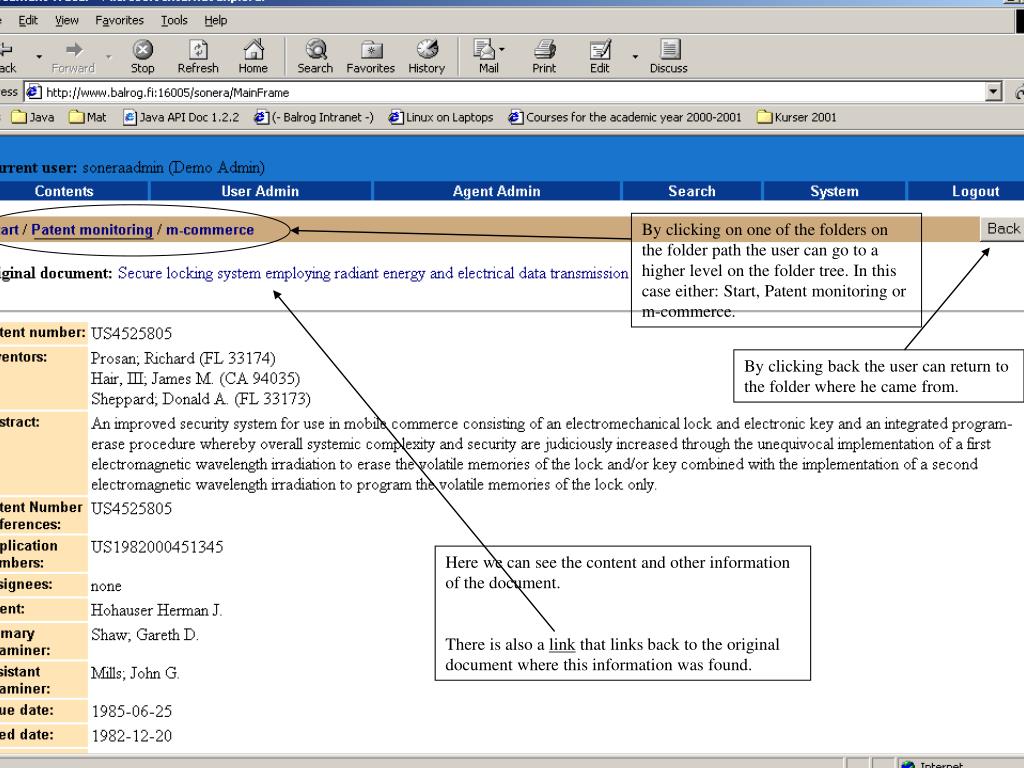Screen dimensions: 1024x768
Task: Switch to the User Admin tab
Action: [x=260, y=191]
